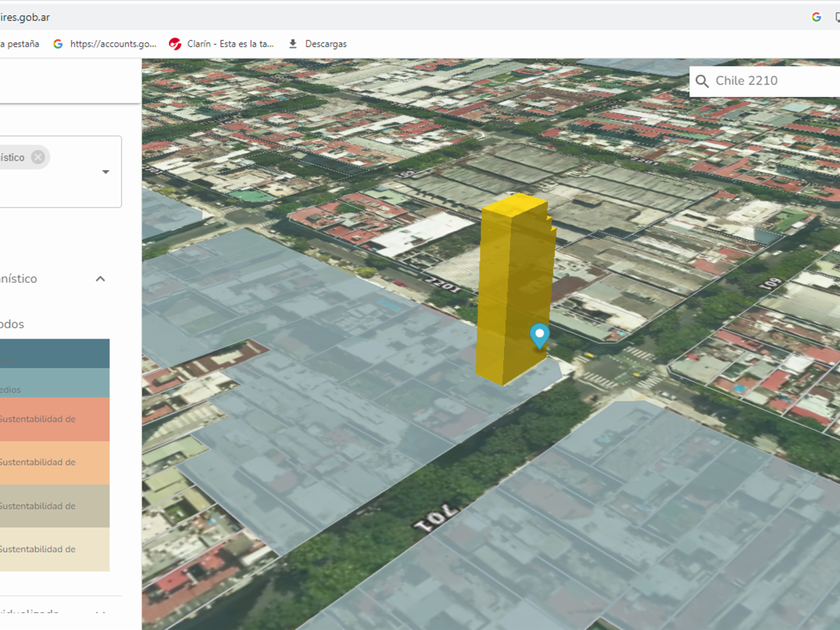Open the Clarín bookmark
The image size is (840, 630).
click(x=221, y=44)
